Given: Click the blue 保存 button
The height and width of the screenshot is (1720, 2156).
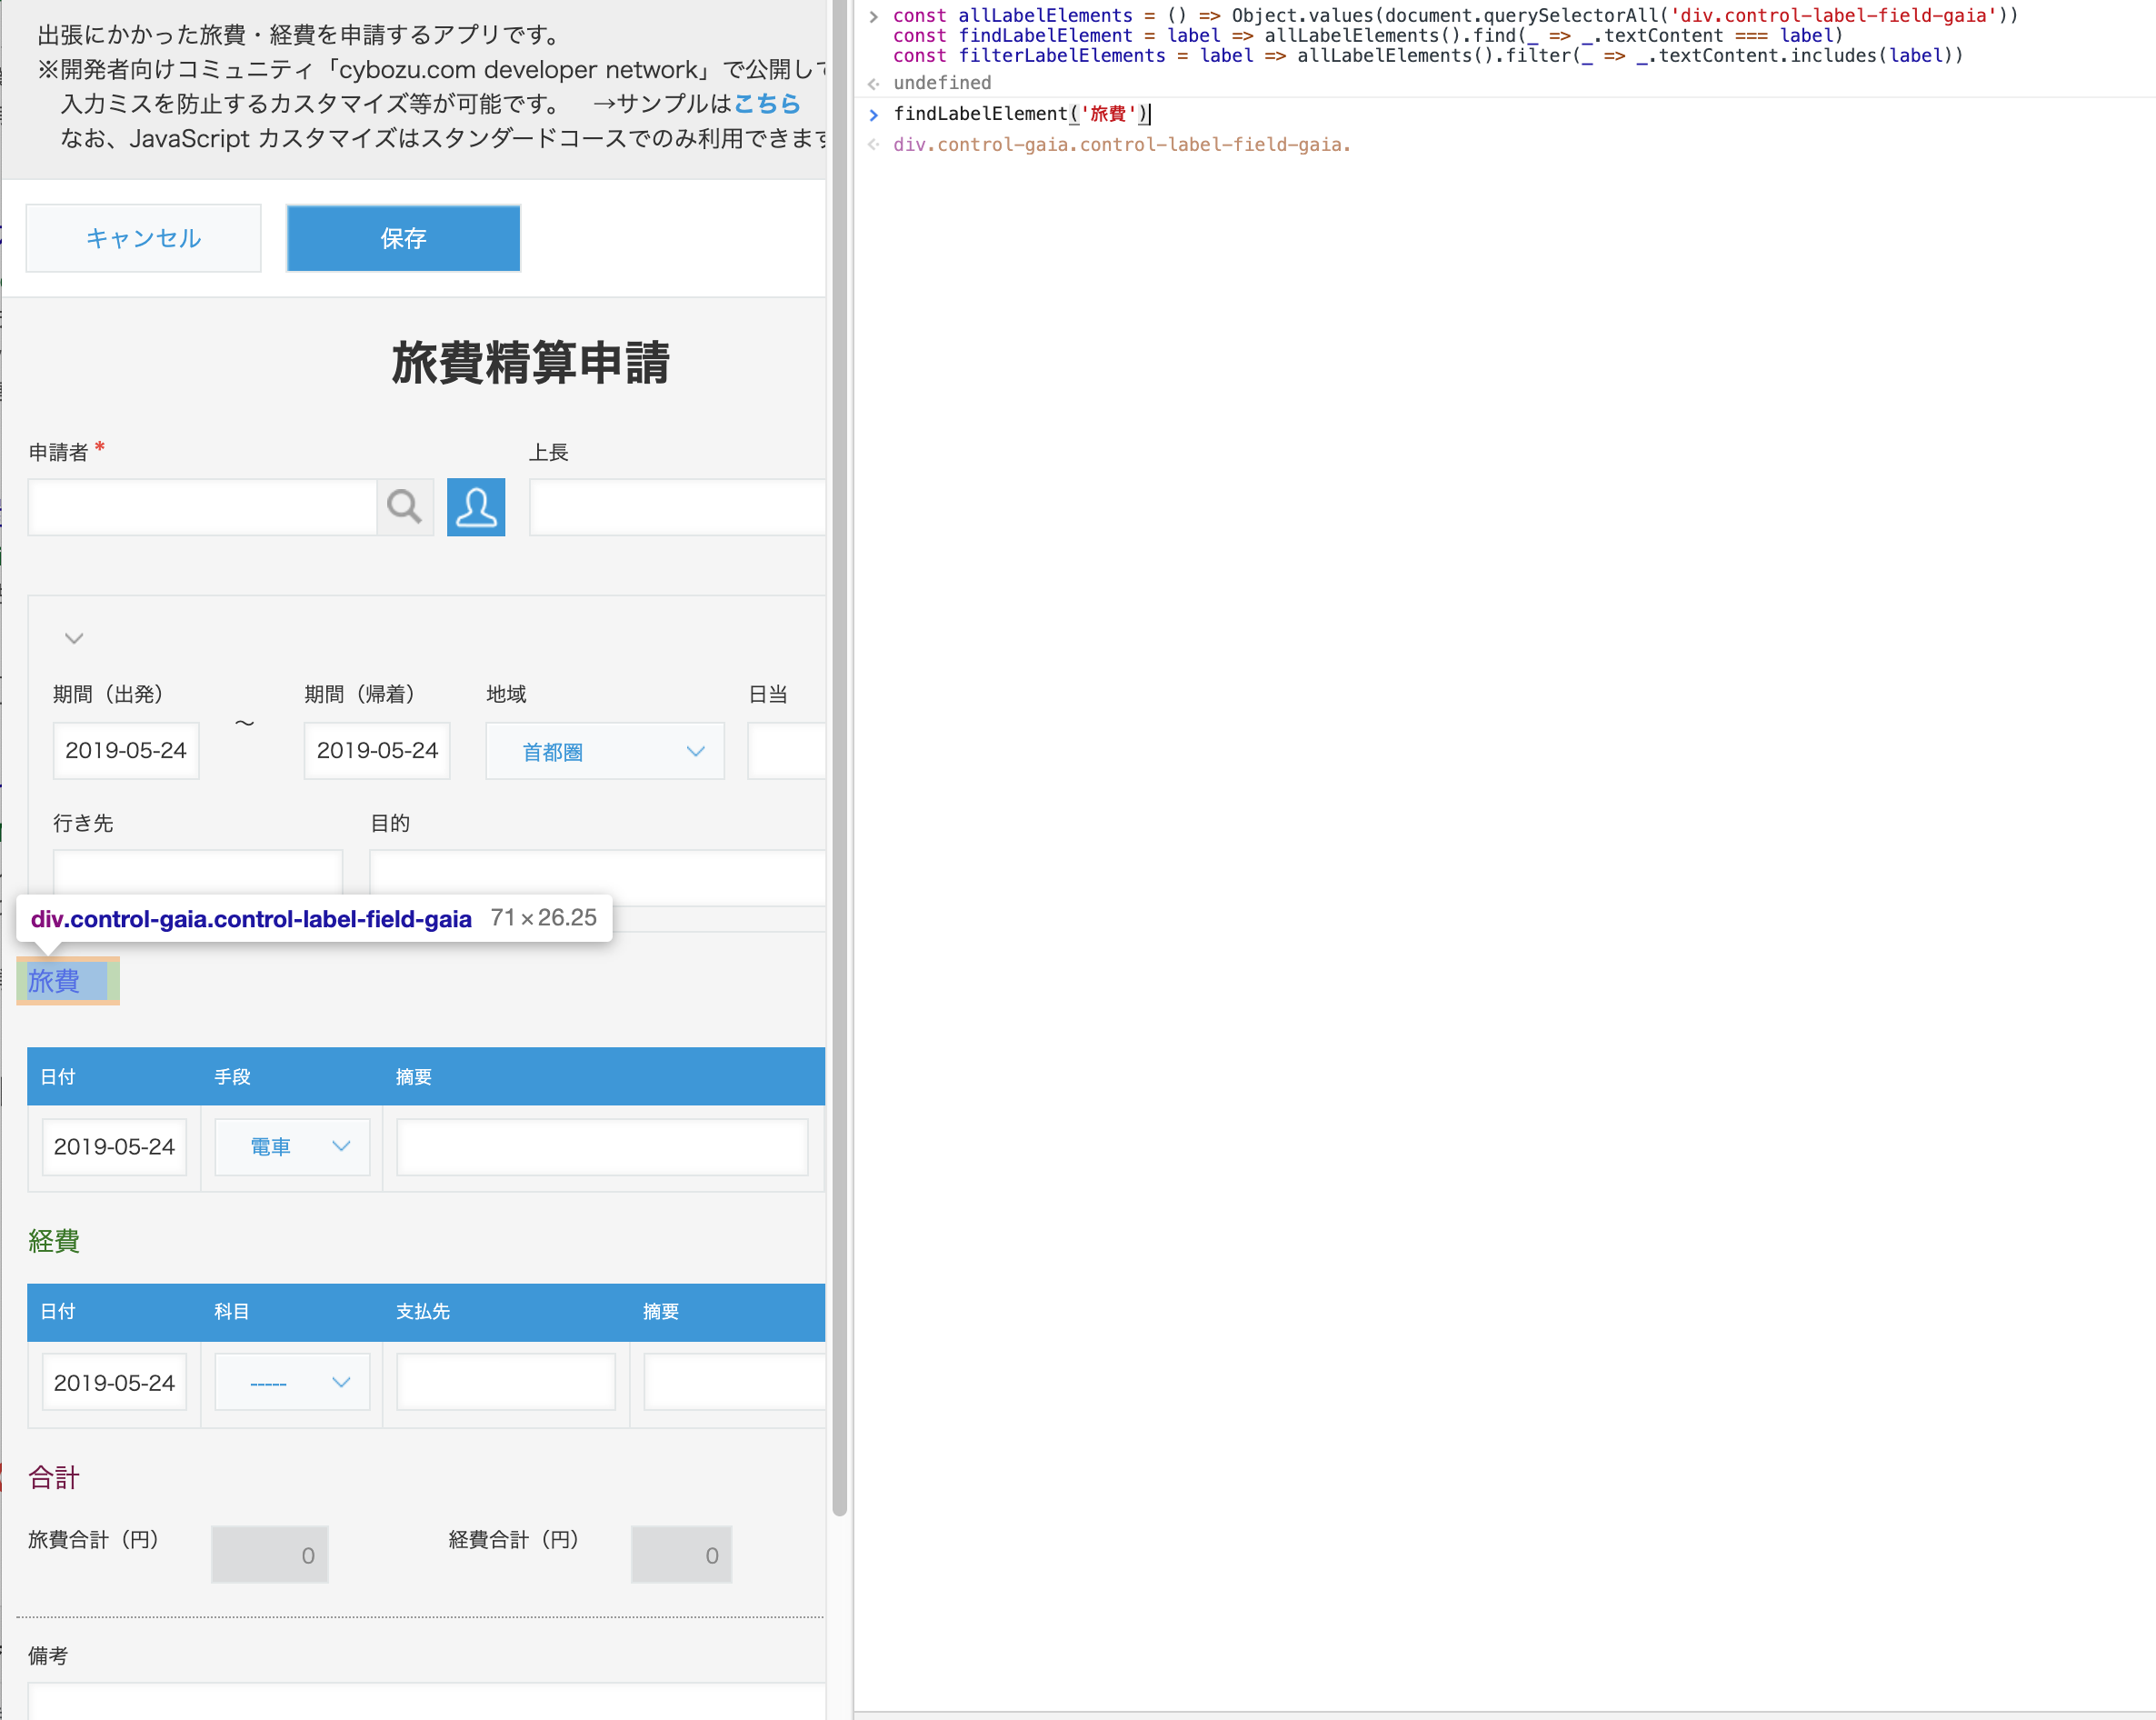Looking at the screenshot, I should coord(403,238).
